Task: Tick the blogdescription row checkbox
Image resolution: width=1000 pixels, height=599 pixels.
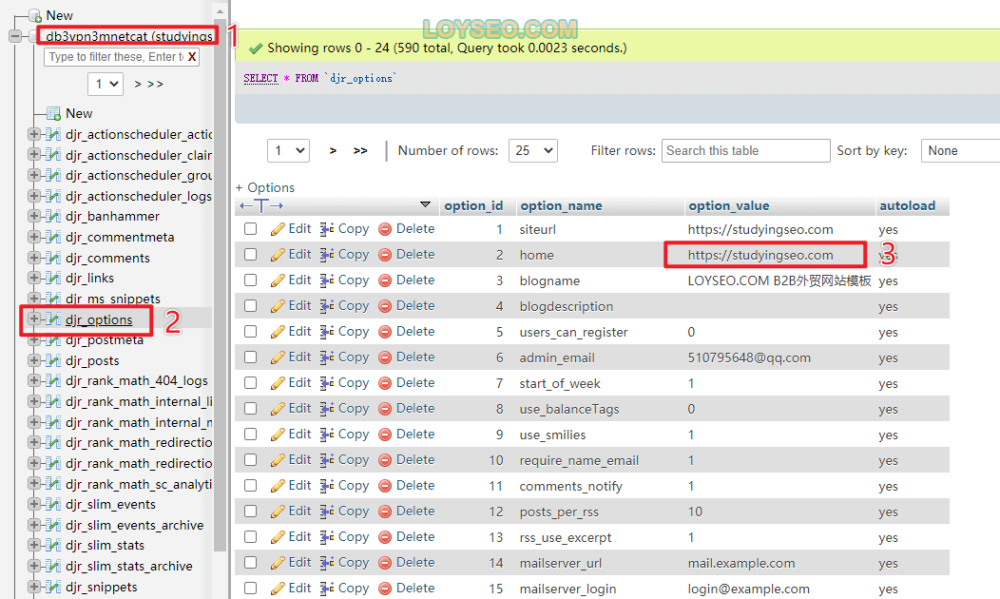Action: pos(251,306)
